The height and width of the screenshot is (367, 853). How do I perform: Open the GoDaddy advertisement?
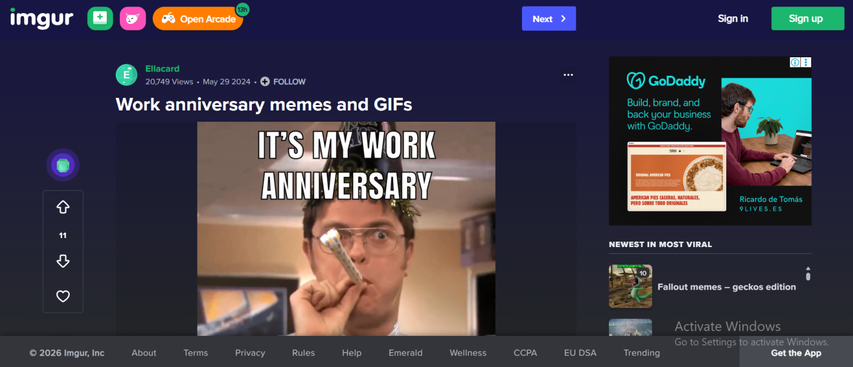tap(710, 141)
